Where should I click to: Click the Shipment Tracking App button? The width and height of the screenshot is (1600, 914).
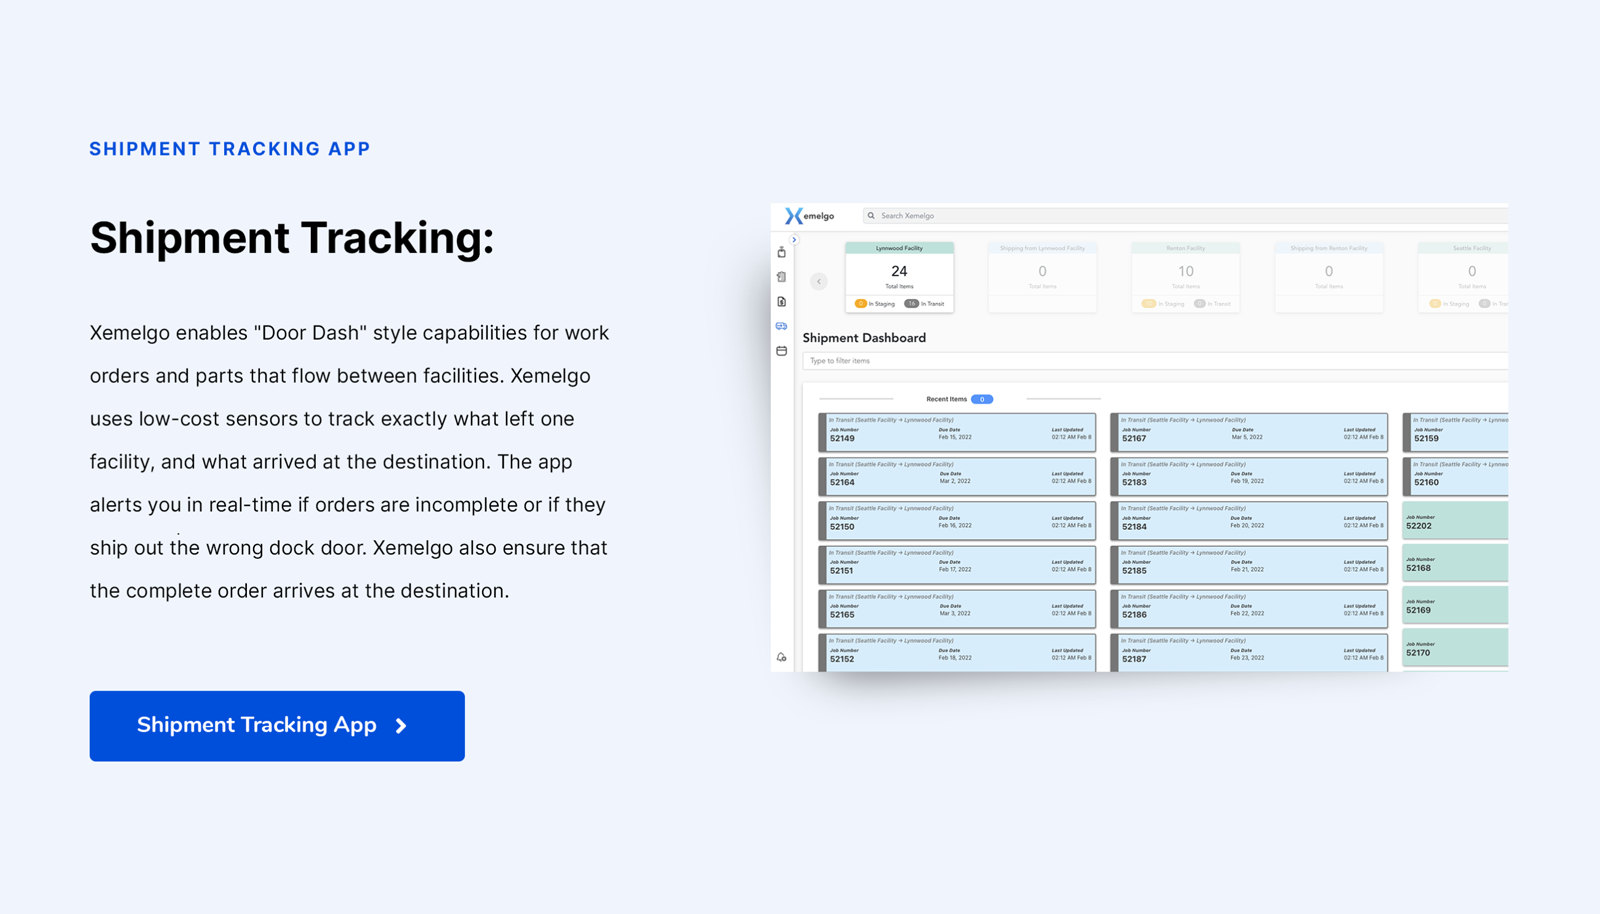277,726
